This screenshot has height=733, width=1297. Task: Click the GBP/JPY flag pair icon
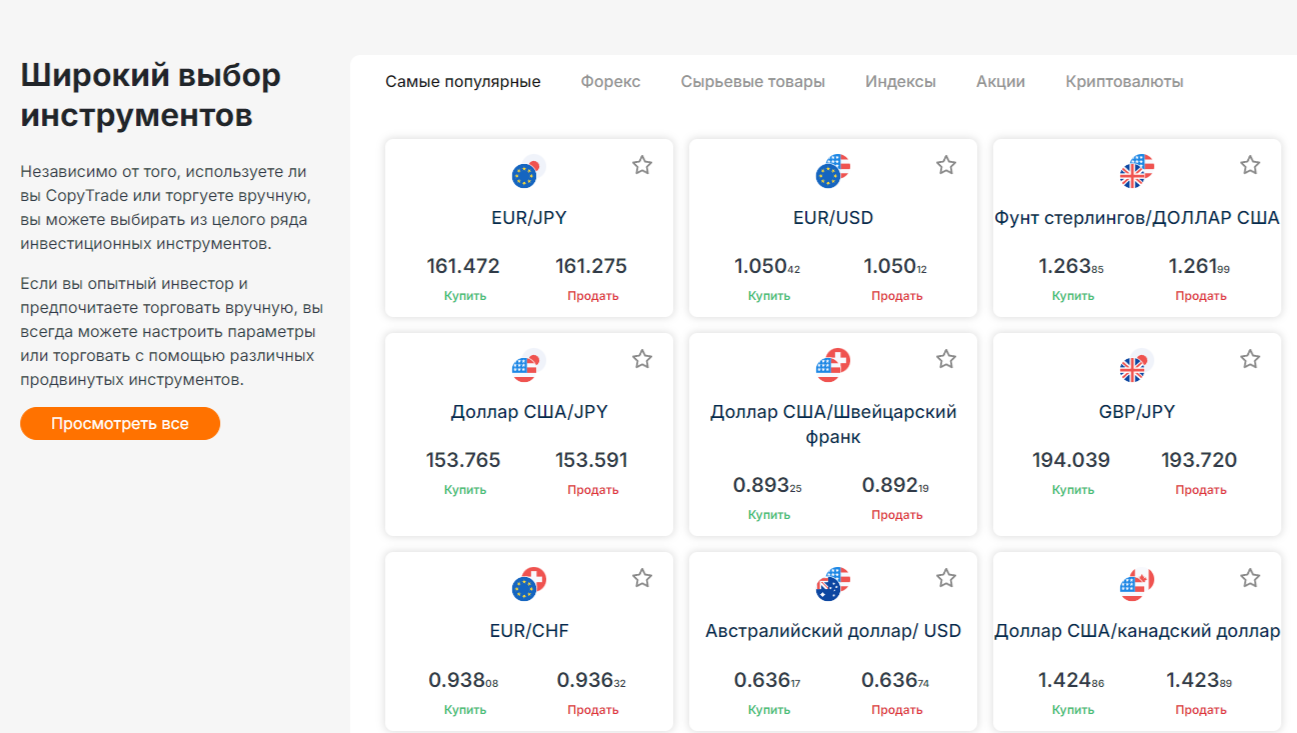click(x=1137, y=366)
